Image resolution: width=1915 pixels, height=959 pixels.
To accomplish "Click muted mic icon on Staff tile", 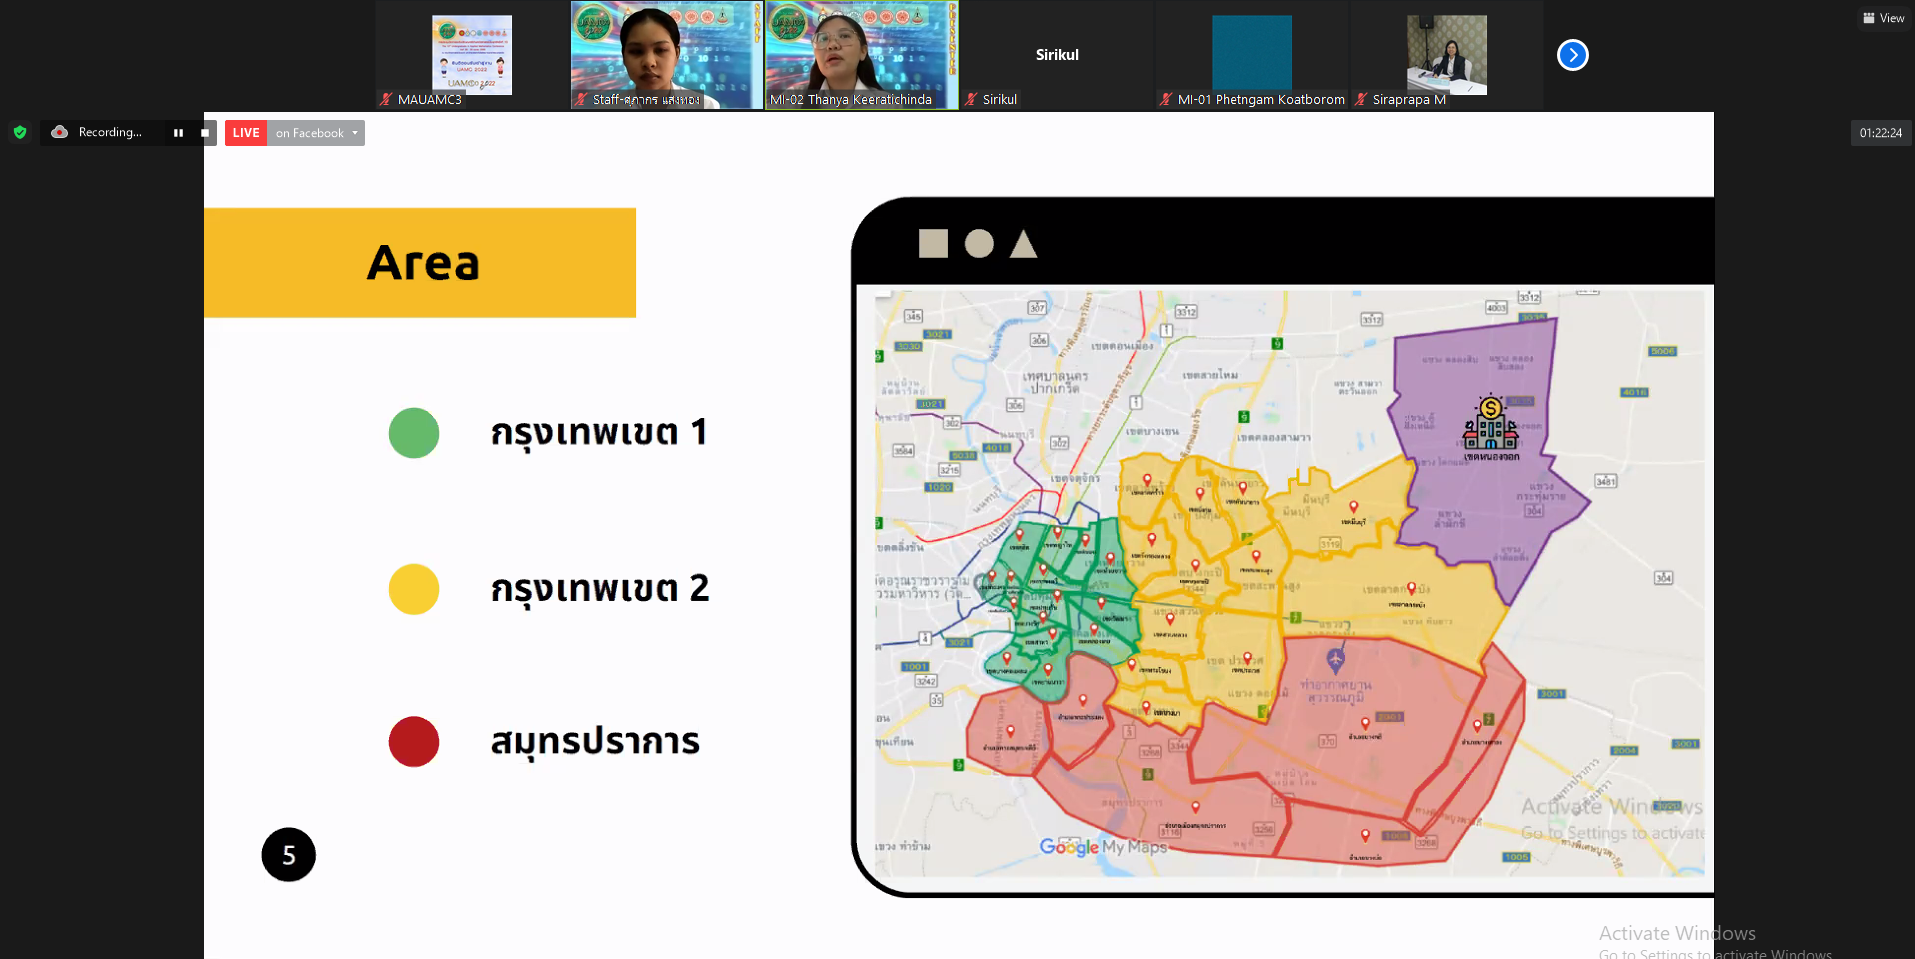I will 581,99.
